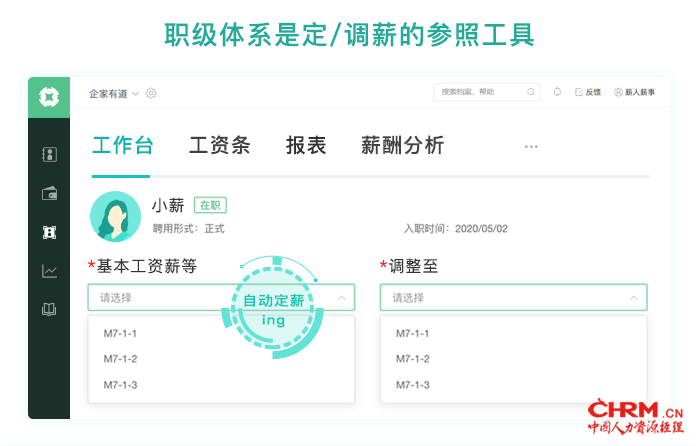Viewport: 696px width, 446px height.
Task: Show more tabs via ellipsis
Action: pos(531,147)
